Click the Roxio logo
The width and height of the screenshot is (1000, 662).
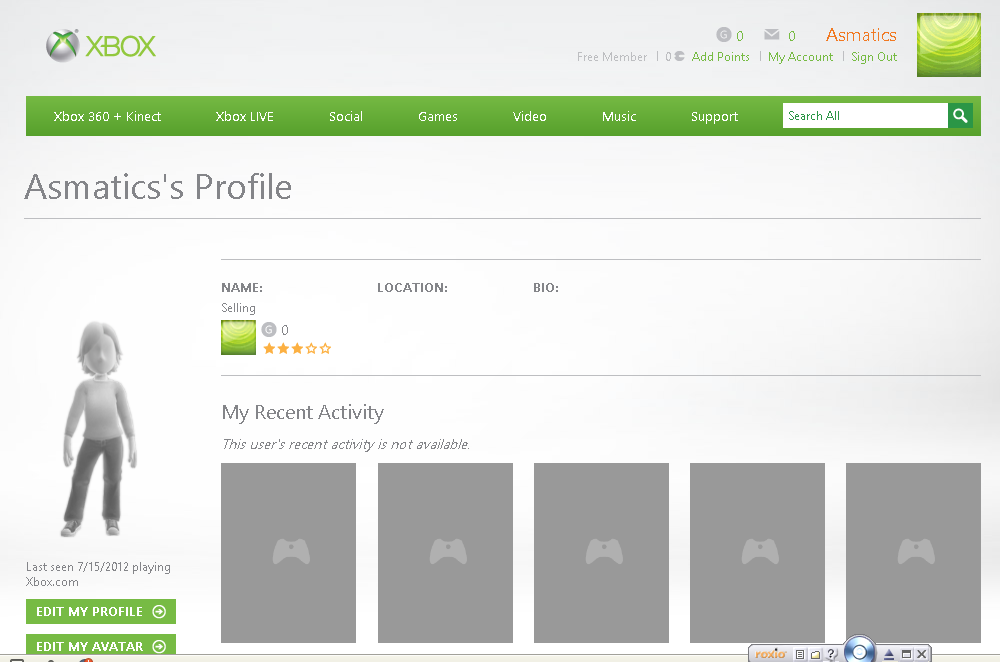[770, 654]
